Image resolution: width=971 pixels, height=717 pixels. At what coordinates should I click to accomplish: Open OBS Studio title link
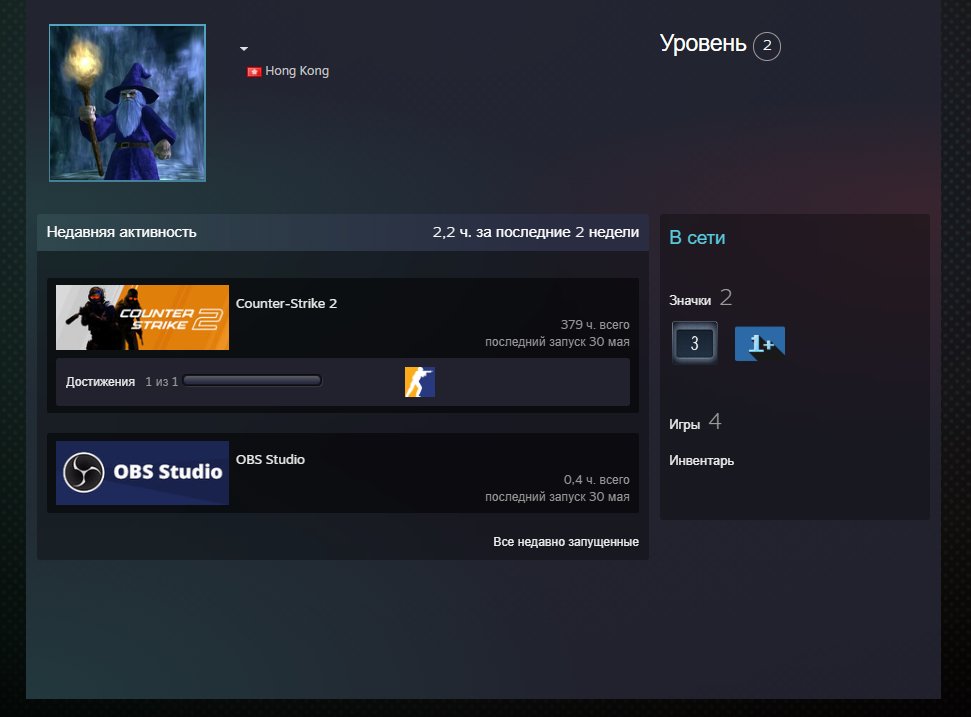[x=270, y=459]
